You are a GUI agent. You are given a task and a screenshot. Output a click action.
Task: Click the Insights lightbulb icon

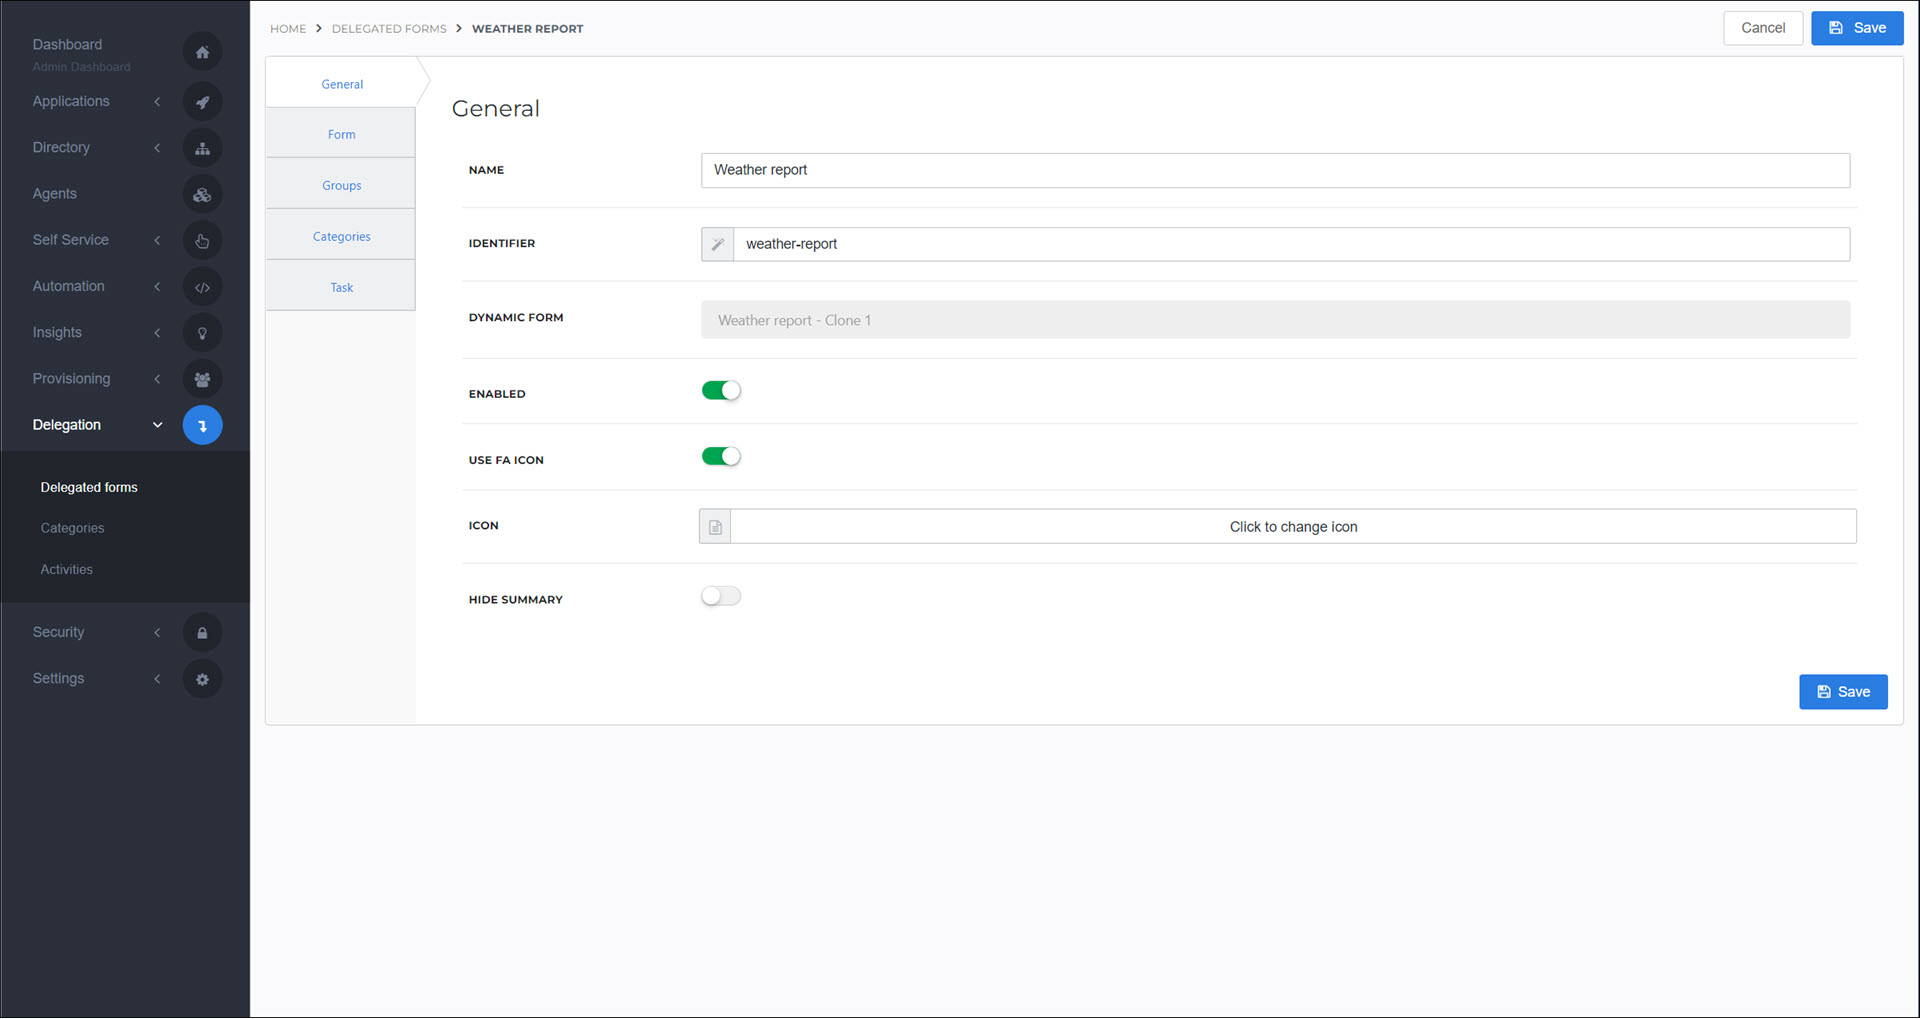pyautogui.click(x=202, y=333)
